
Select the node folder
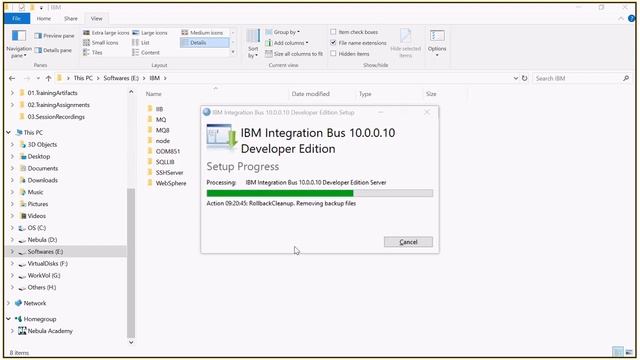[162, 141]
